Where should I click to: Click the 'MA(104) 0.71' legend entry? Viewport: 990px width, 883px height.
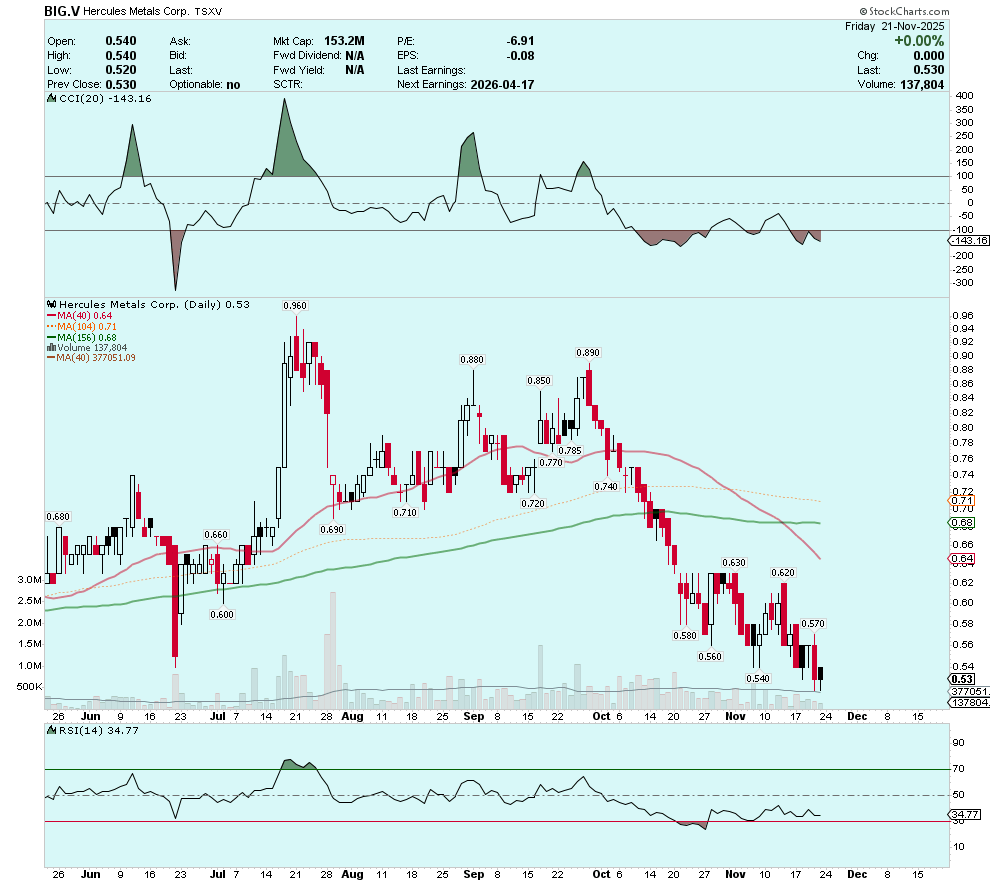tap(86, 326)
